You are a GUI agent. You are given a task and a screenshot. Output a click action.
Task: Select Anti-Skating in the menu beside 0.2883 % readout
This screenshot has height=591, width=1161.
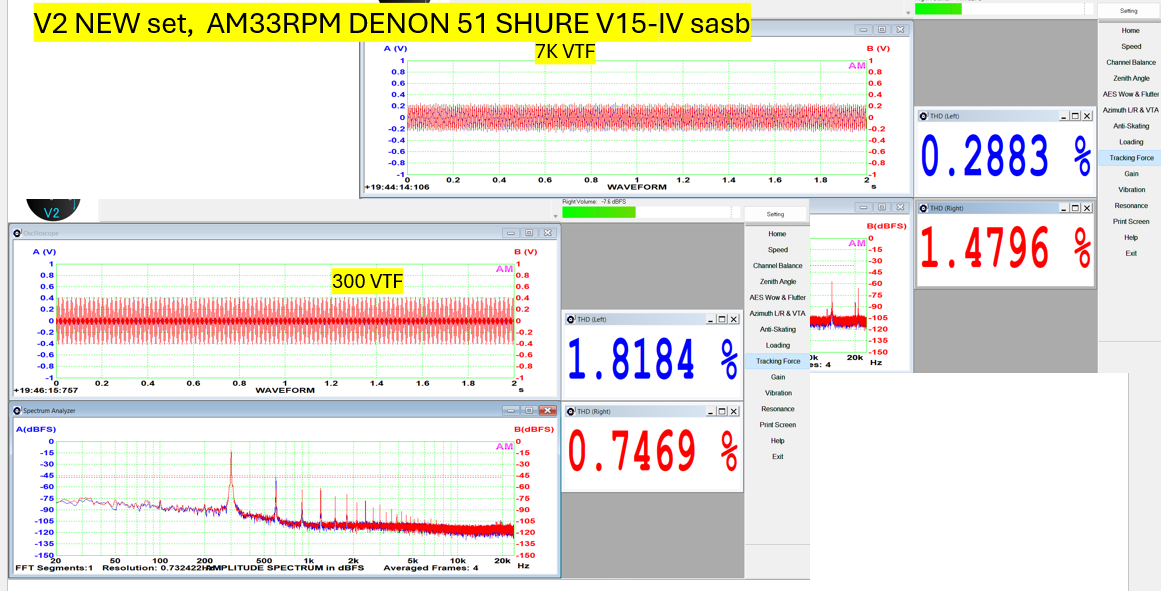tap(1131, 127)
